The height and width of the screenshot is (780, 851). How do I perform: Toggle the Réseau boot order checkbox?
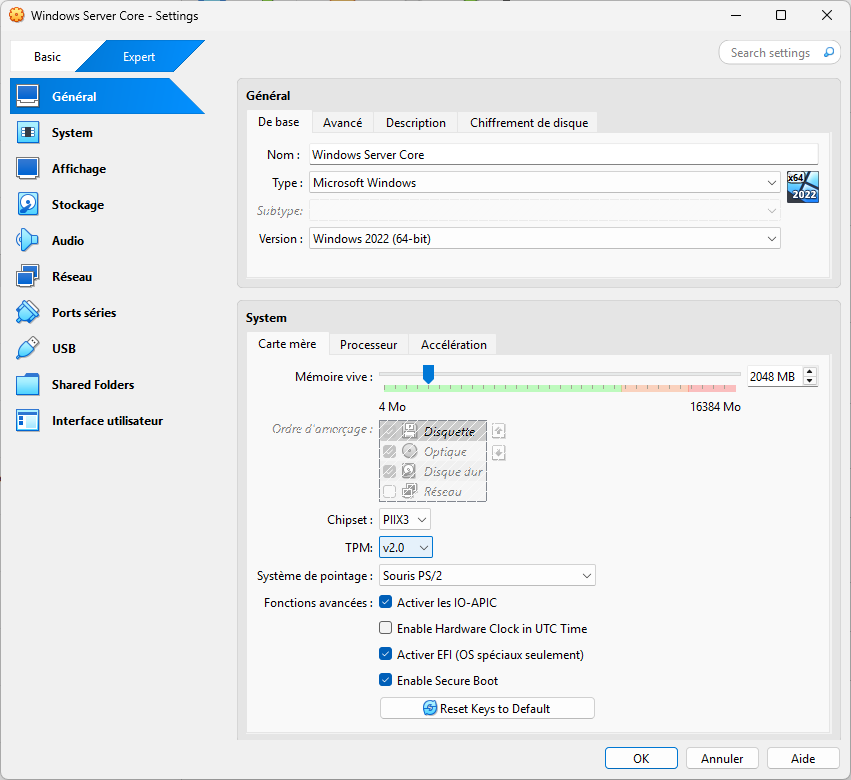pyautogui.click(x=389, y=491)
